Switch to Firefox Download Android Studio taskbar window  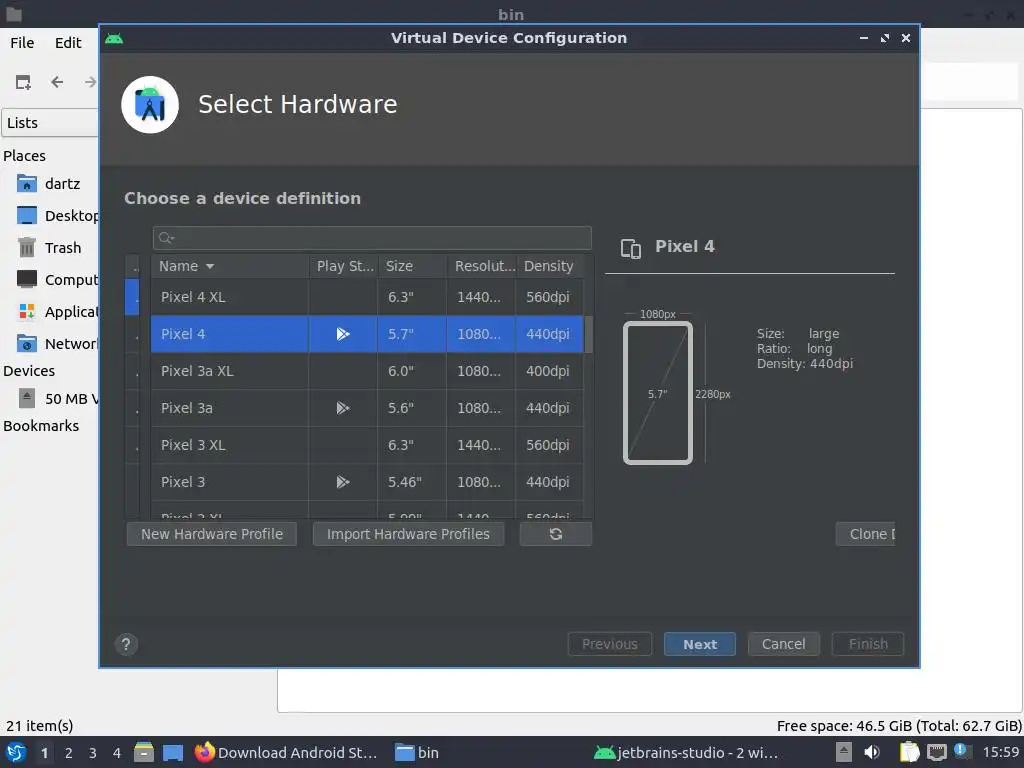point(286,752)
